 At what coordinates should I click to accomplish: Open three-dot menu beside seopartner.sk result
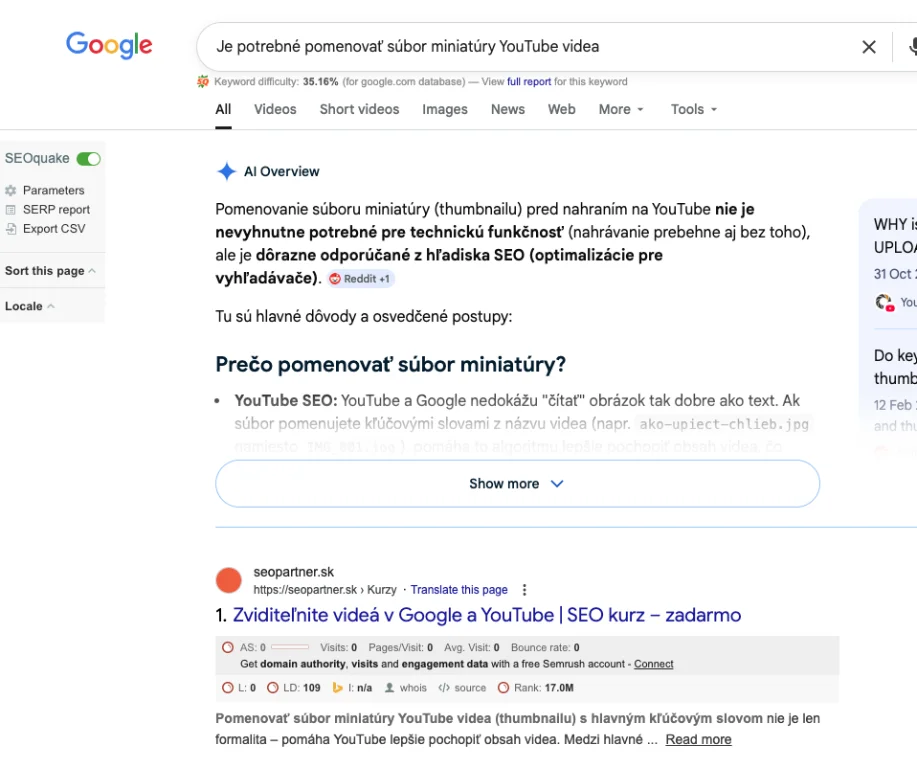(x=524, y=590)
